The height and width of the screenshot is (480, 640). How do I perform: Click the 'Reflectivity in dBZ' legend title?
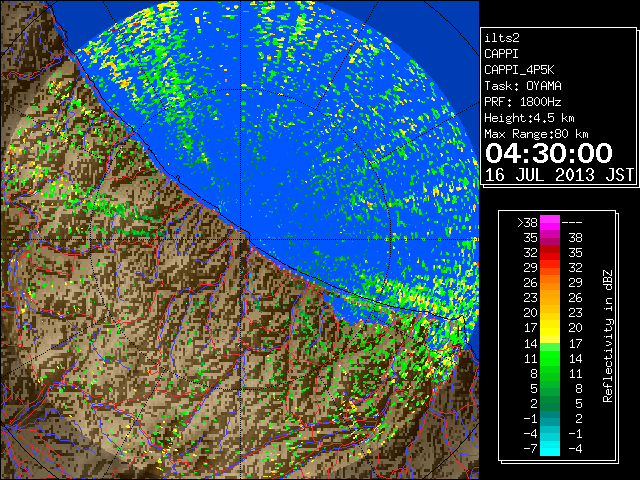(607, 336)
